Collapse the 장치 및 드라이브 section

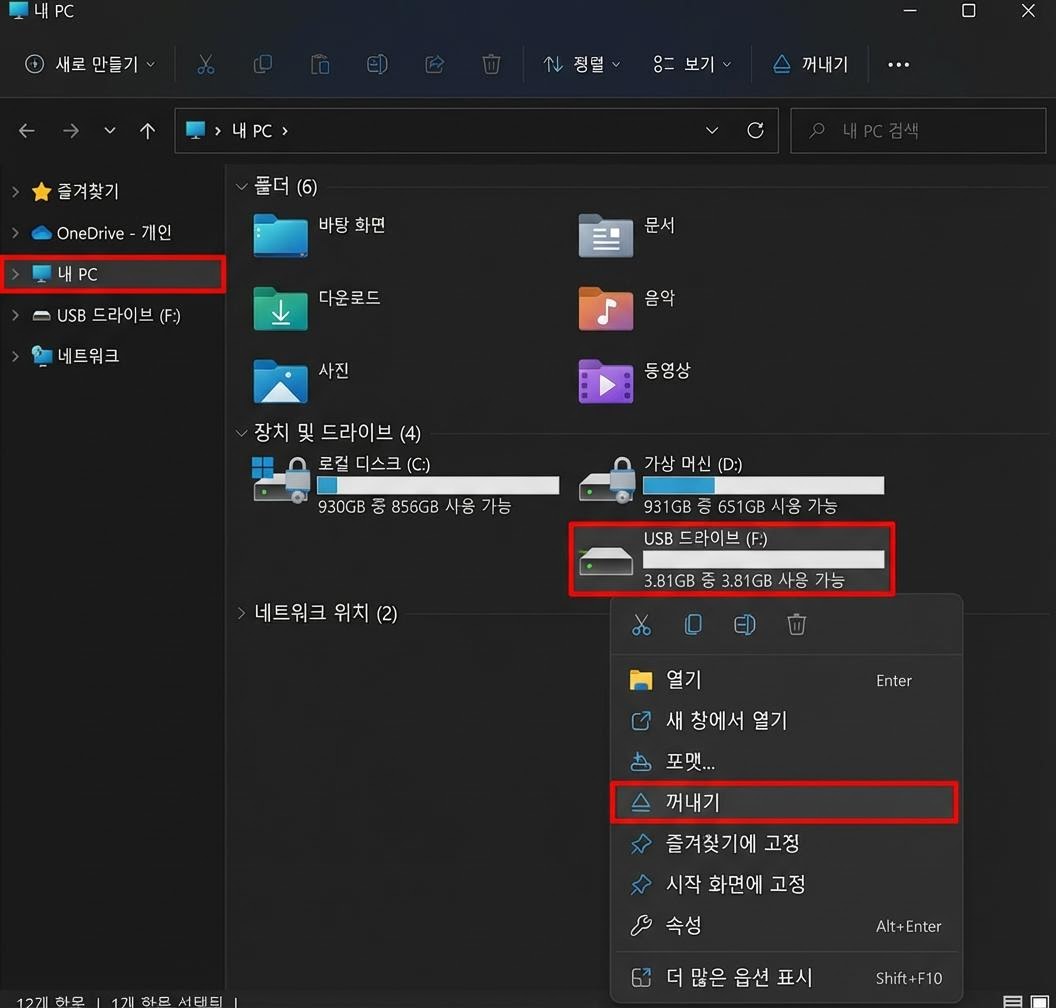(x=241, y=433)
